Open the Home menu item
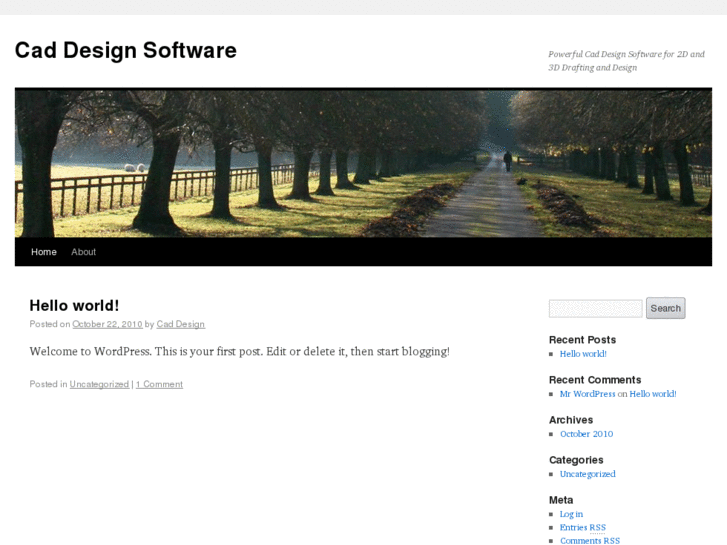This screenshot has width=727, height=545. pyautogui.click(x=44, y=252)
